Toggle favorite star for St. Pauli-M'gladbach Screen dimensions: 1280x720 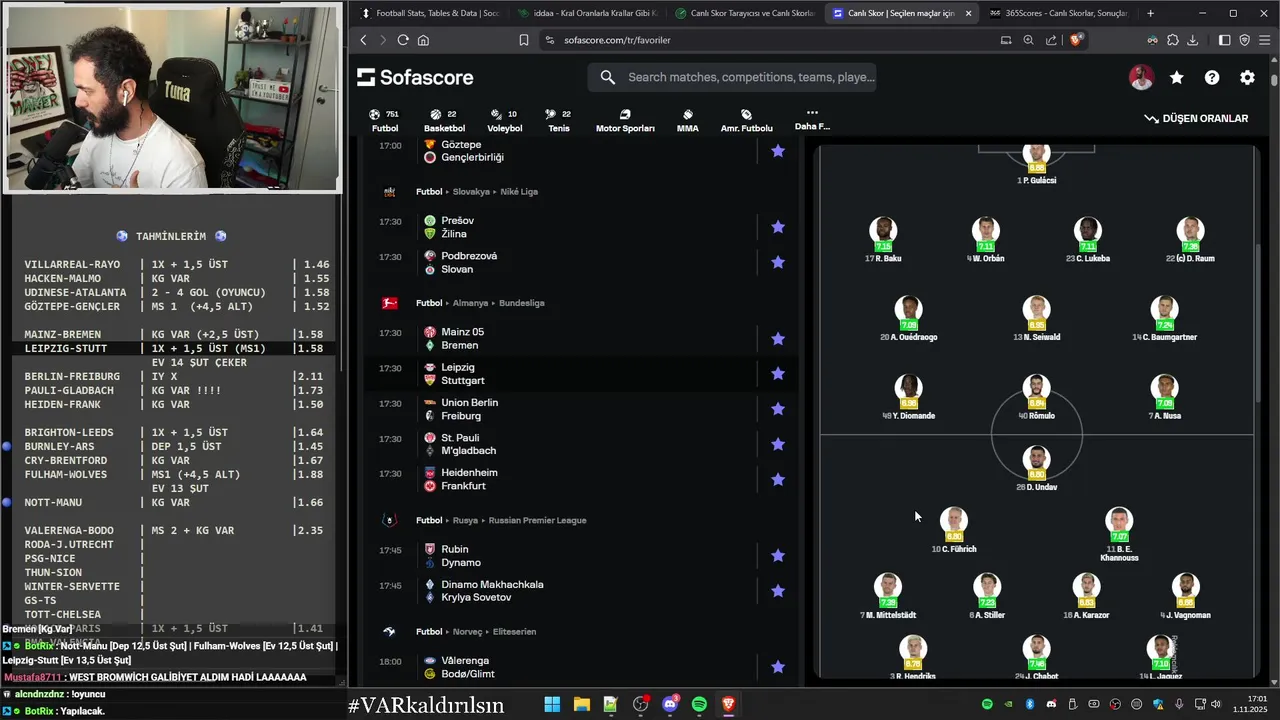point(778,444)
